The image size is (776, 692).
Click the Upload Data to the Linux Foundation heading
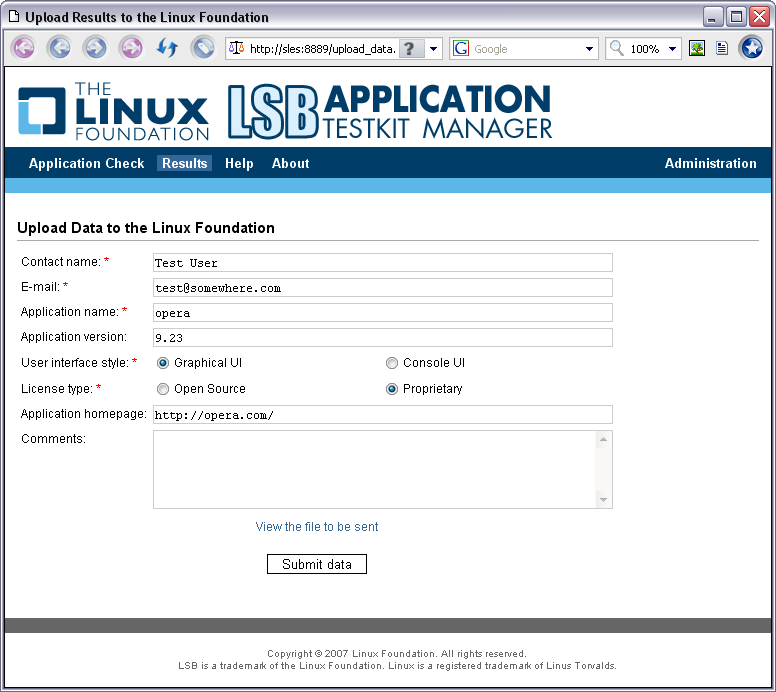click(x=146, y=228)
